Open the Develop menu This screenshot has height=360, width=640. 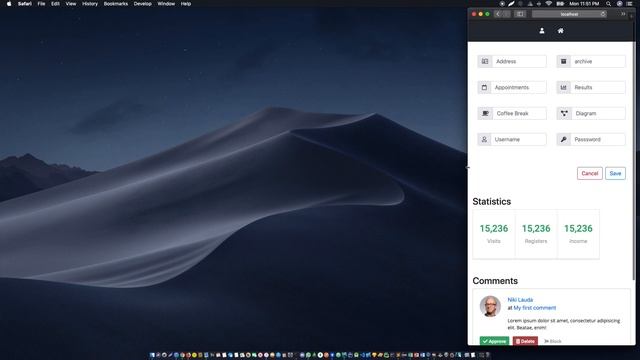(142, 4)
